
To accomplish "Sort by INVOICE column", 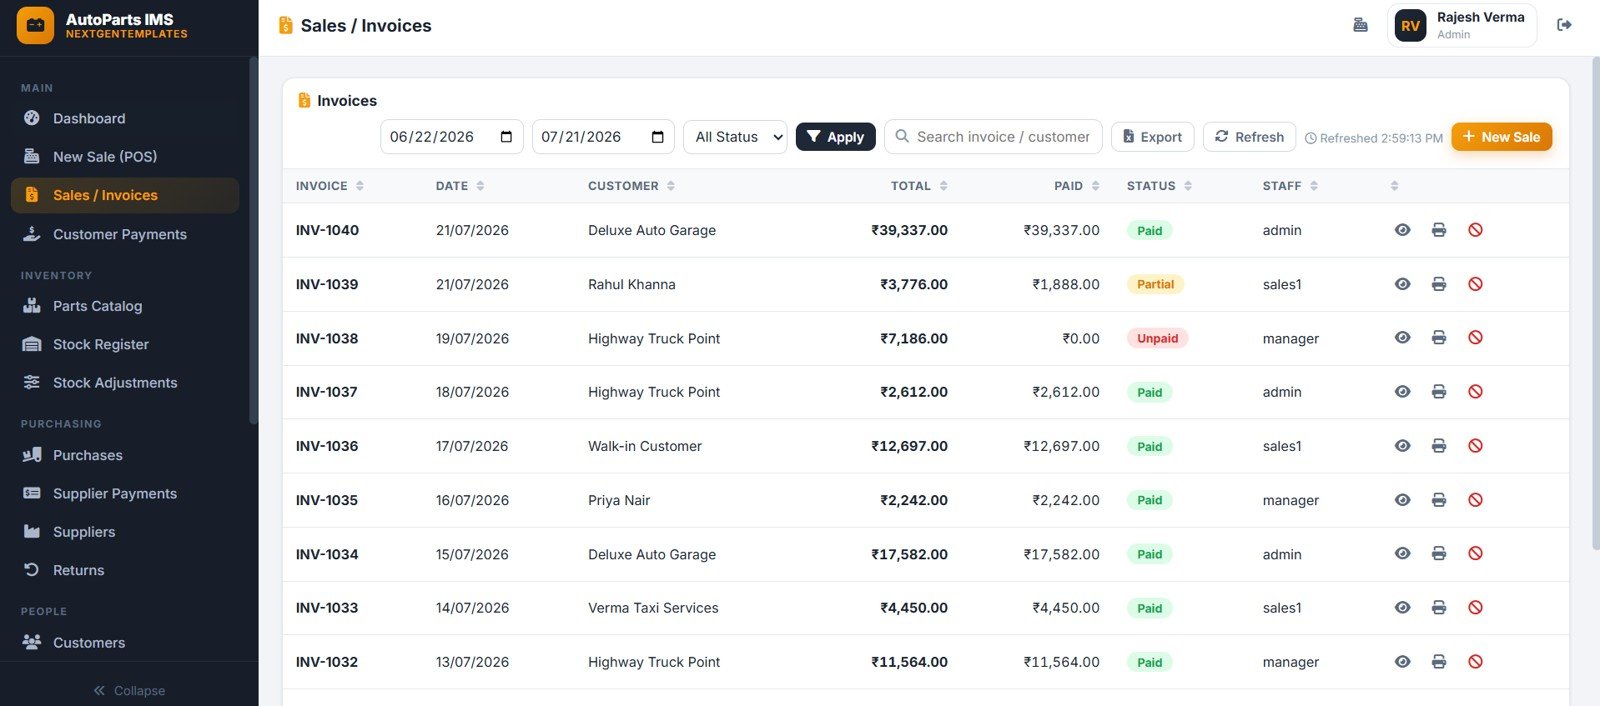I will (330, 186).
